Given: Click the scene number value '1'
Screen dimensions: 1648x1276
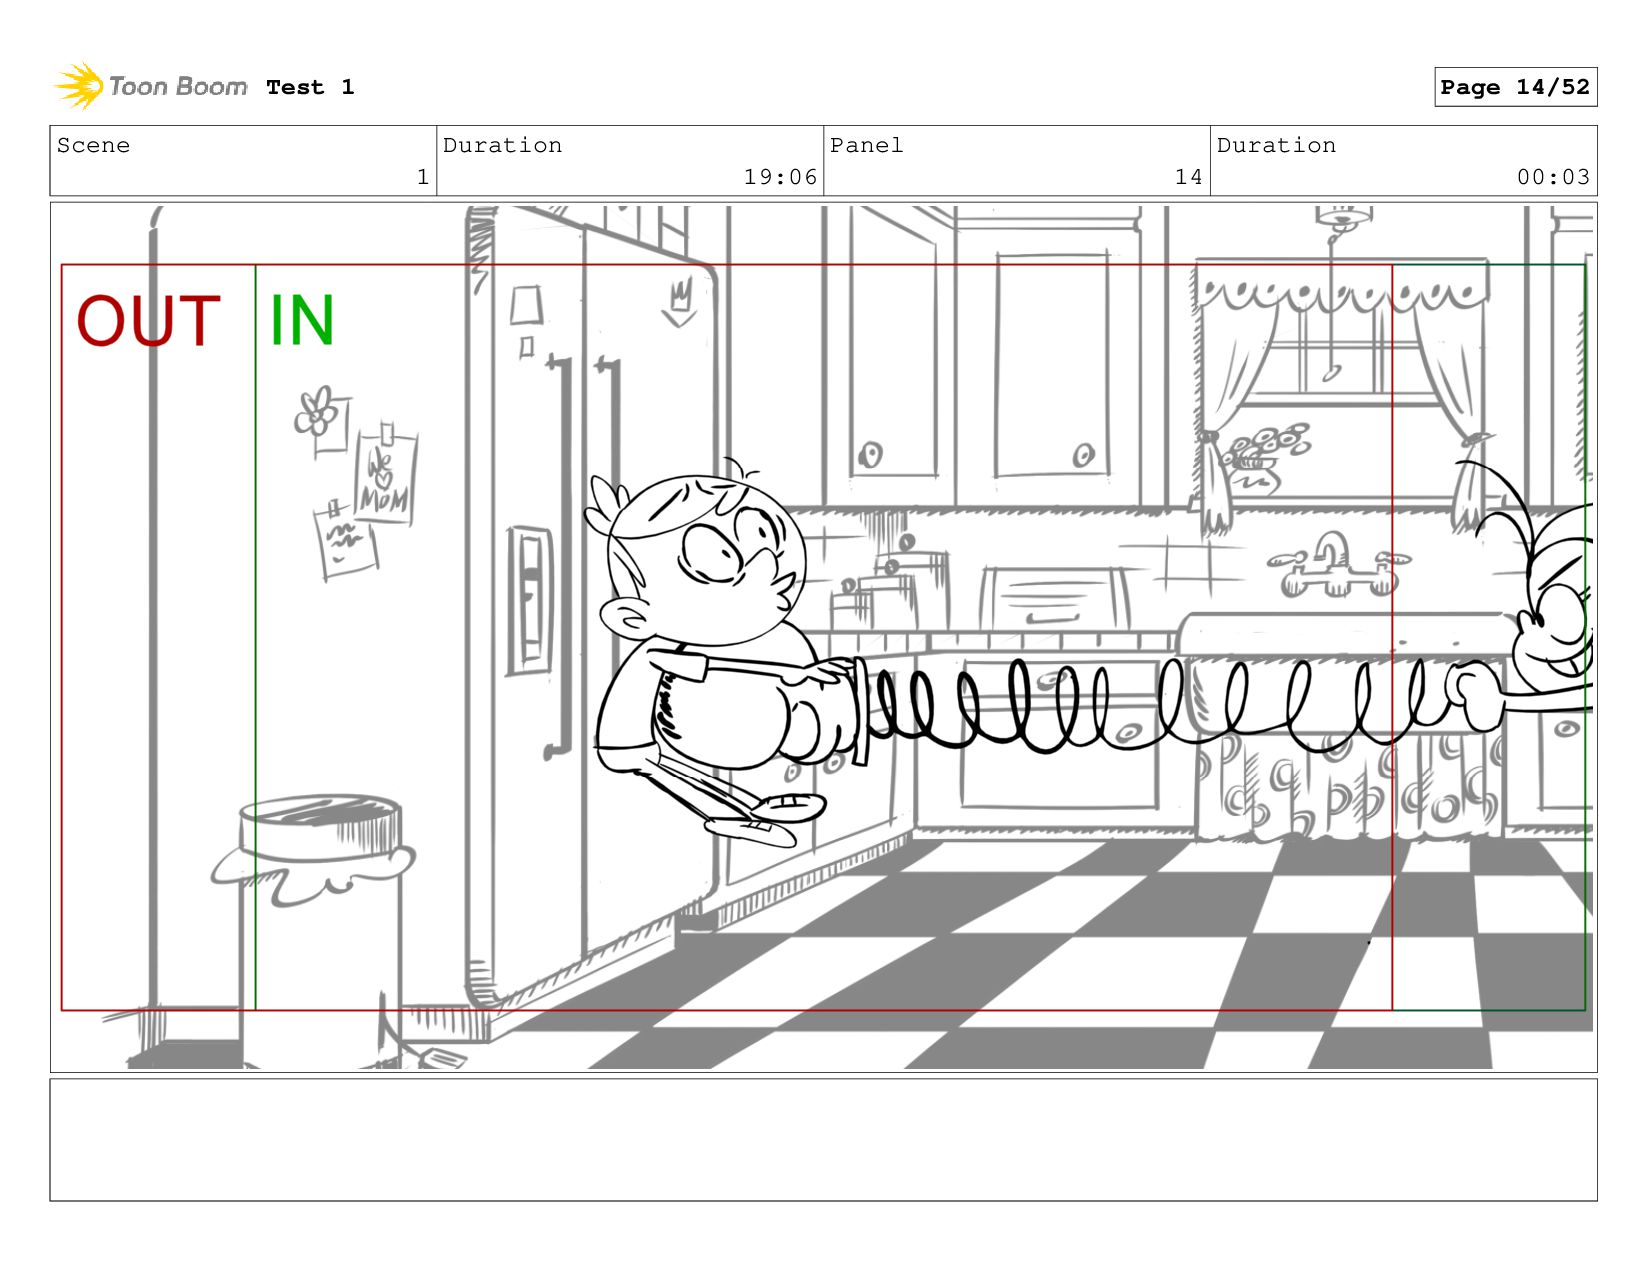Looking at the screenshot, I should pyautogui.click(x=423, y=177).
